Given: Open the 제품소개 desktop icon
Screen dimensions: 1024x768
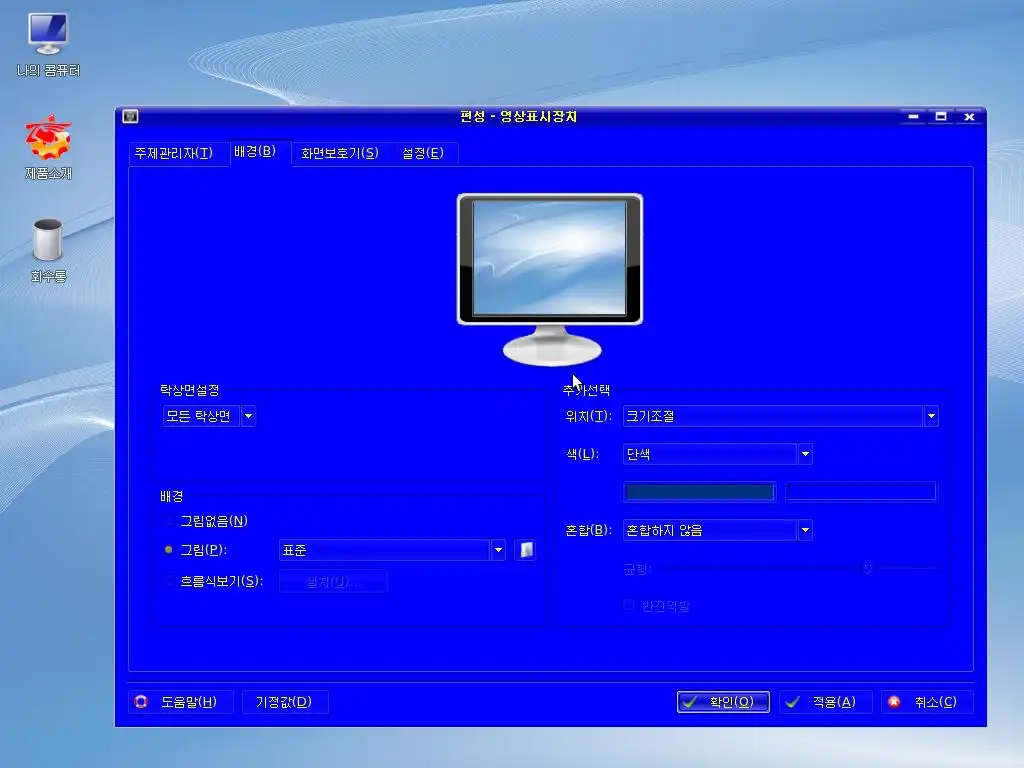Looking at the screenshot, I should [x=48, y=148].
